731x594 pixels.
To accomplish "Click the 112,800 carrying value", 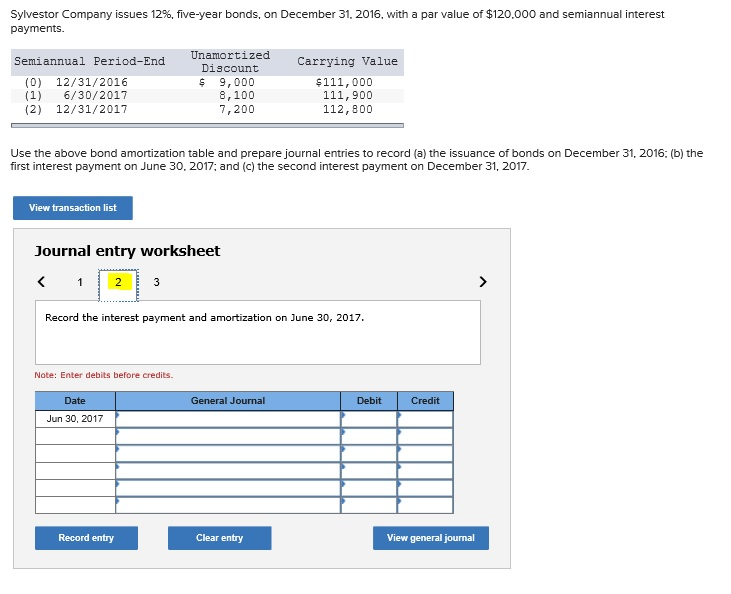I will tap(348, 110).
